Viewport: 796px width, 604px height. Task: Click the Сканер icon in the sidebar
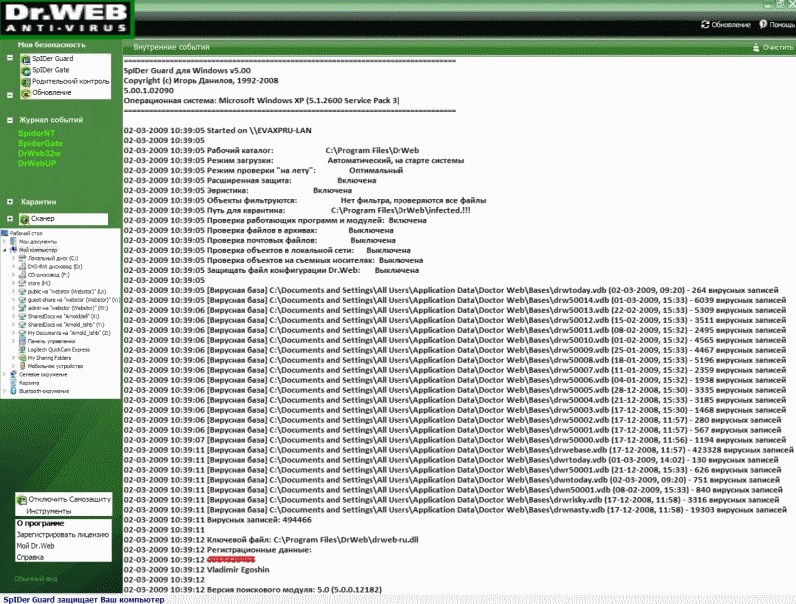point(24,219)
